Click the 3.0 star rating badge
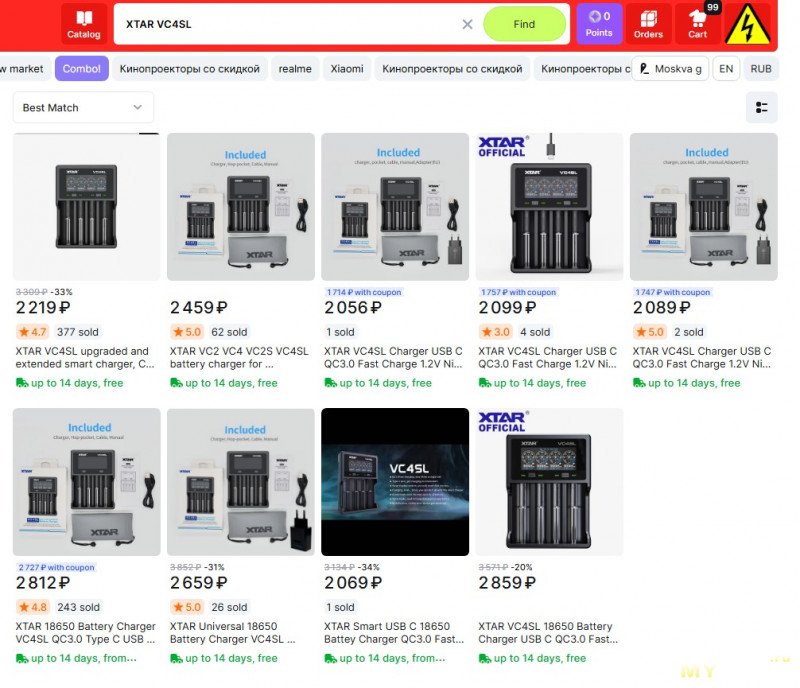The image size is (800, 688). pos(495,332)
